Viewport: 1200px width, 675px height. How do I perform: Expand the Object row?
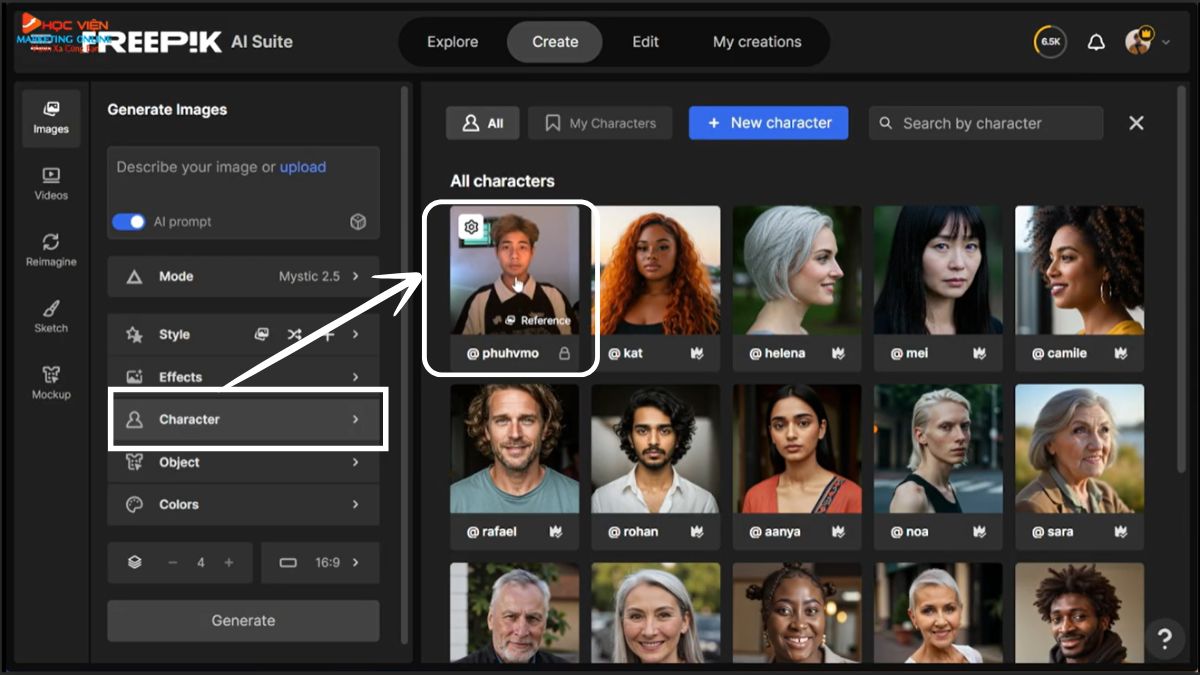243,462
